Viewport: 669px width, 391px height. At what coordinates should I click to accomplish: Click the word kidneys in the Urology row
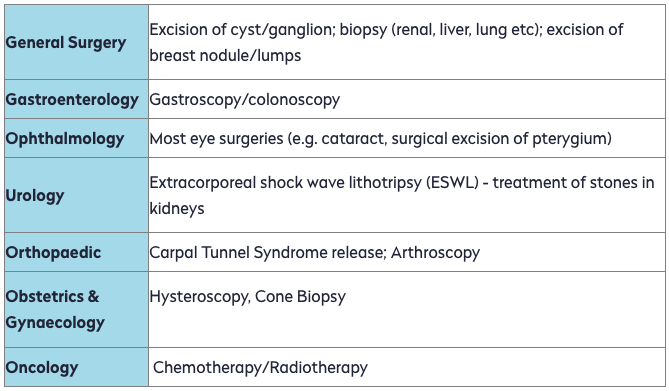click(177, 209)
